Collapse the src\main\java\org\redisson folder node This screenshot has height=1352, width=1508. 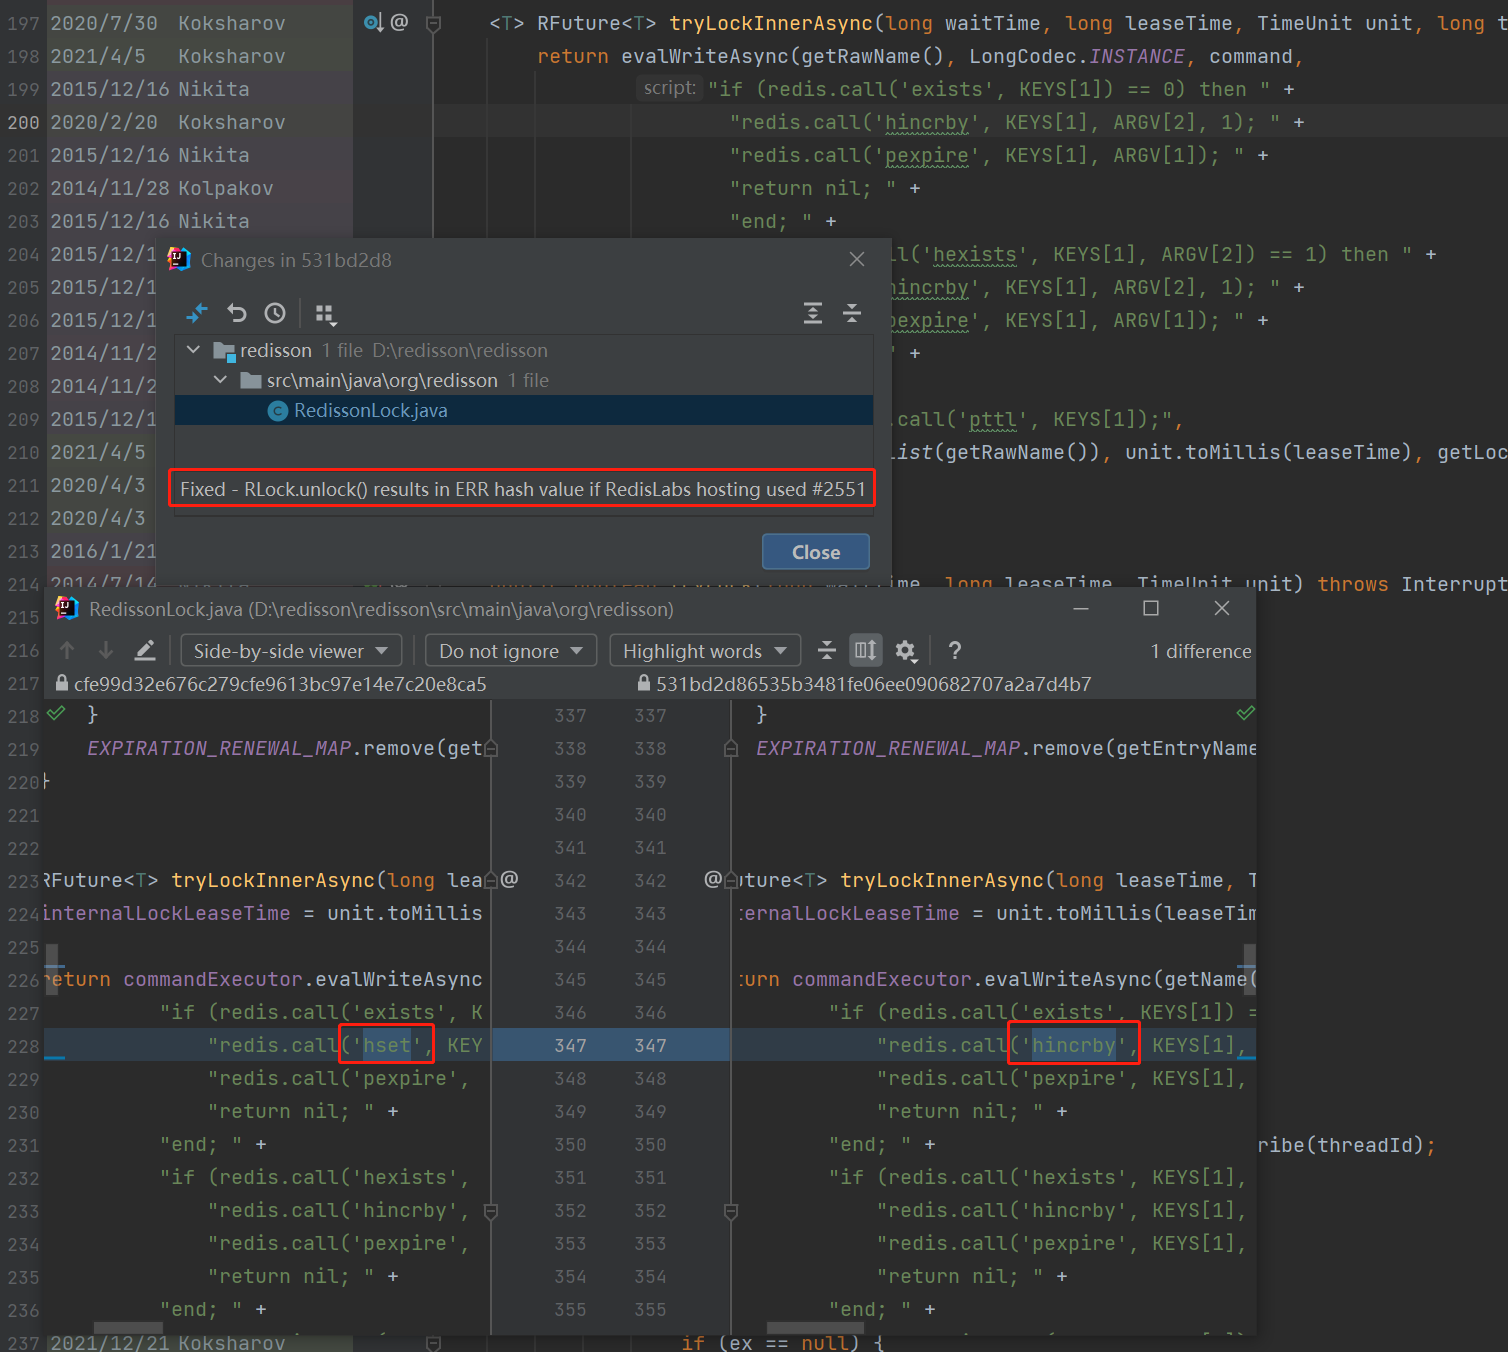[x=221, y=380]
